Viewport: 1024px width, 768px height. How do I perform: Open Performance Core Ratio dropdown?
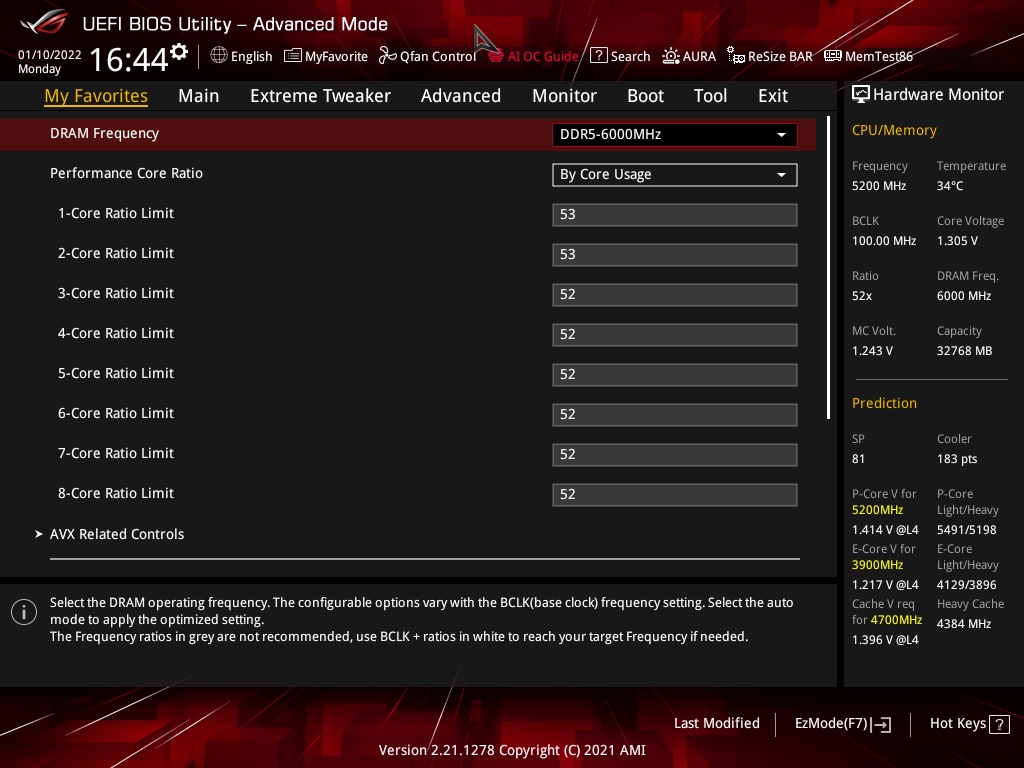pyautogui.click(x=675, y=174)
